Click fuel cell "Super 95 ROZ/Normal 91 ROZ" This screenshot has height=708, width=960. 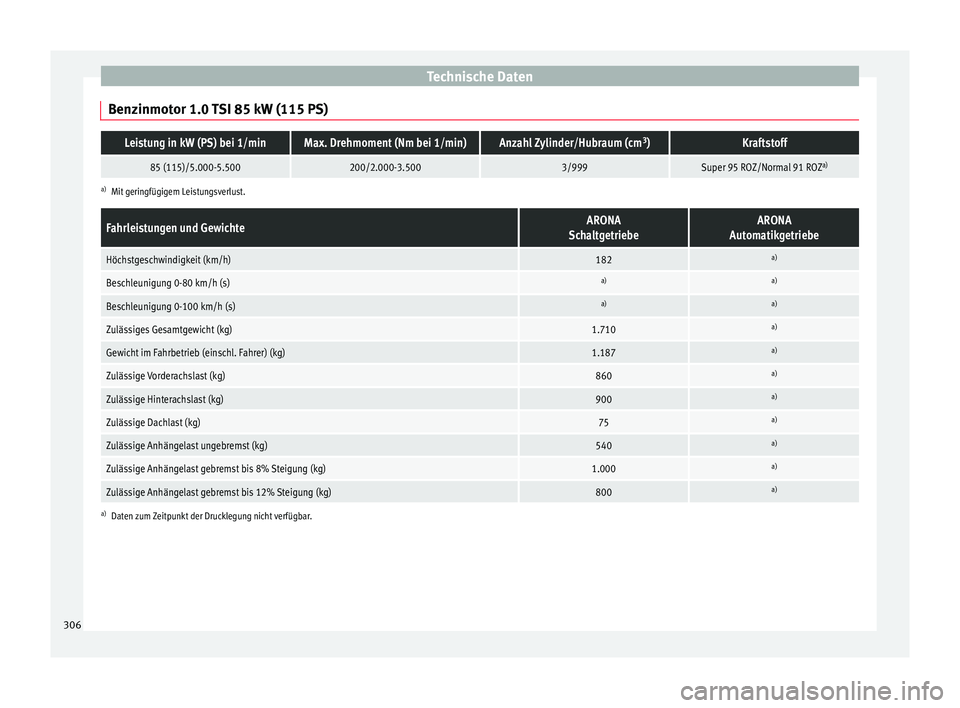pos(765,167)
